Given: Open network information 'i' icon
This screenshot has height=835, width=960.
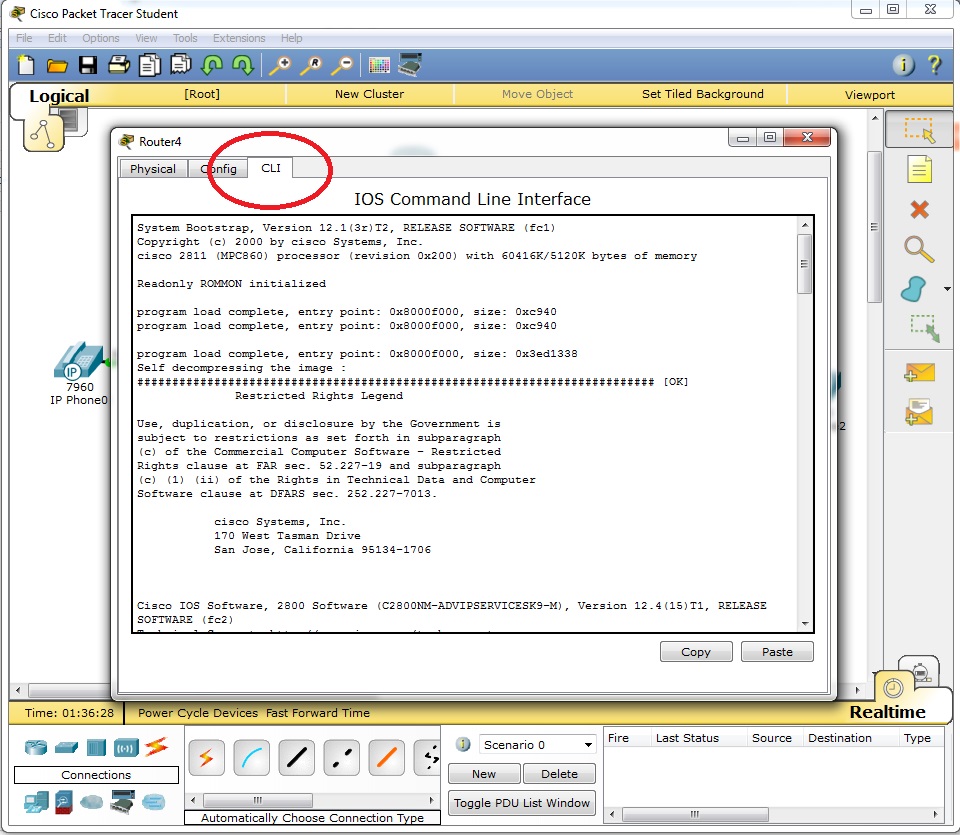Looking at the screenshot, I should [903, 64].
